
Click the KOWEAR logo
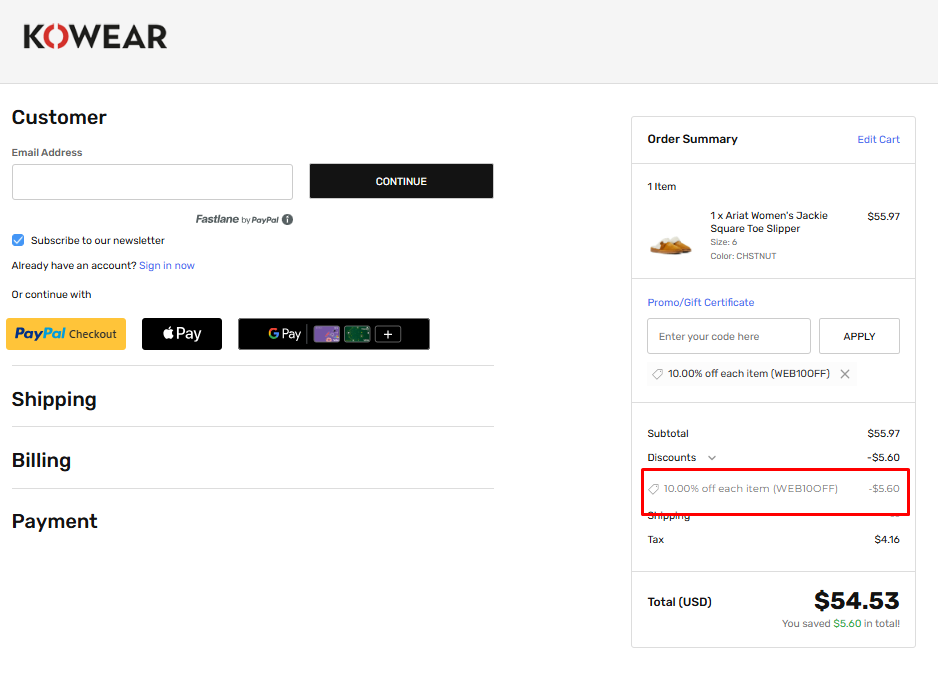click(x=95, y=36)
